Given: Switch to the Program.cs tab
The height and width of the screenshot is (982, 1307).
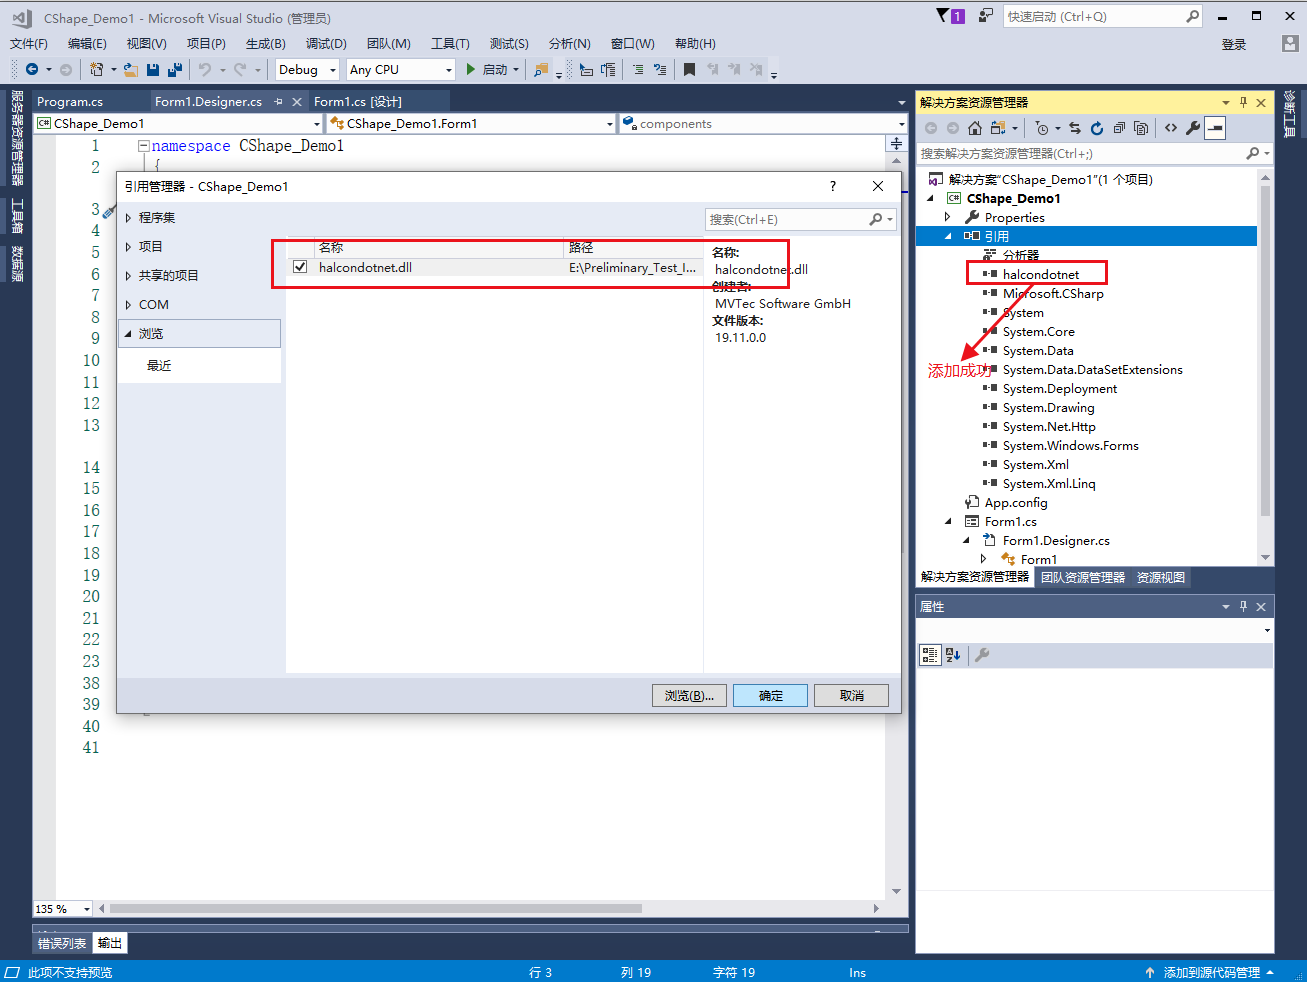Looking at the screenshot, I should point(70,102).
